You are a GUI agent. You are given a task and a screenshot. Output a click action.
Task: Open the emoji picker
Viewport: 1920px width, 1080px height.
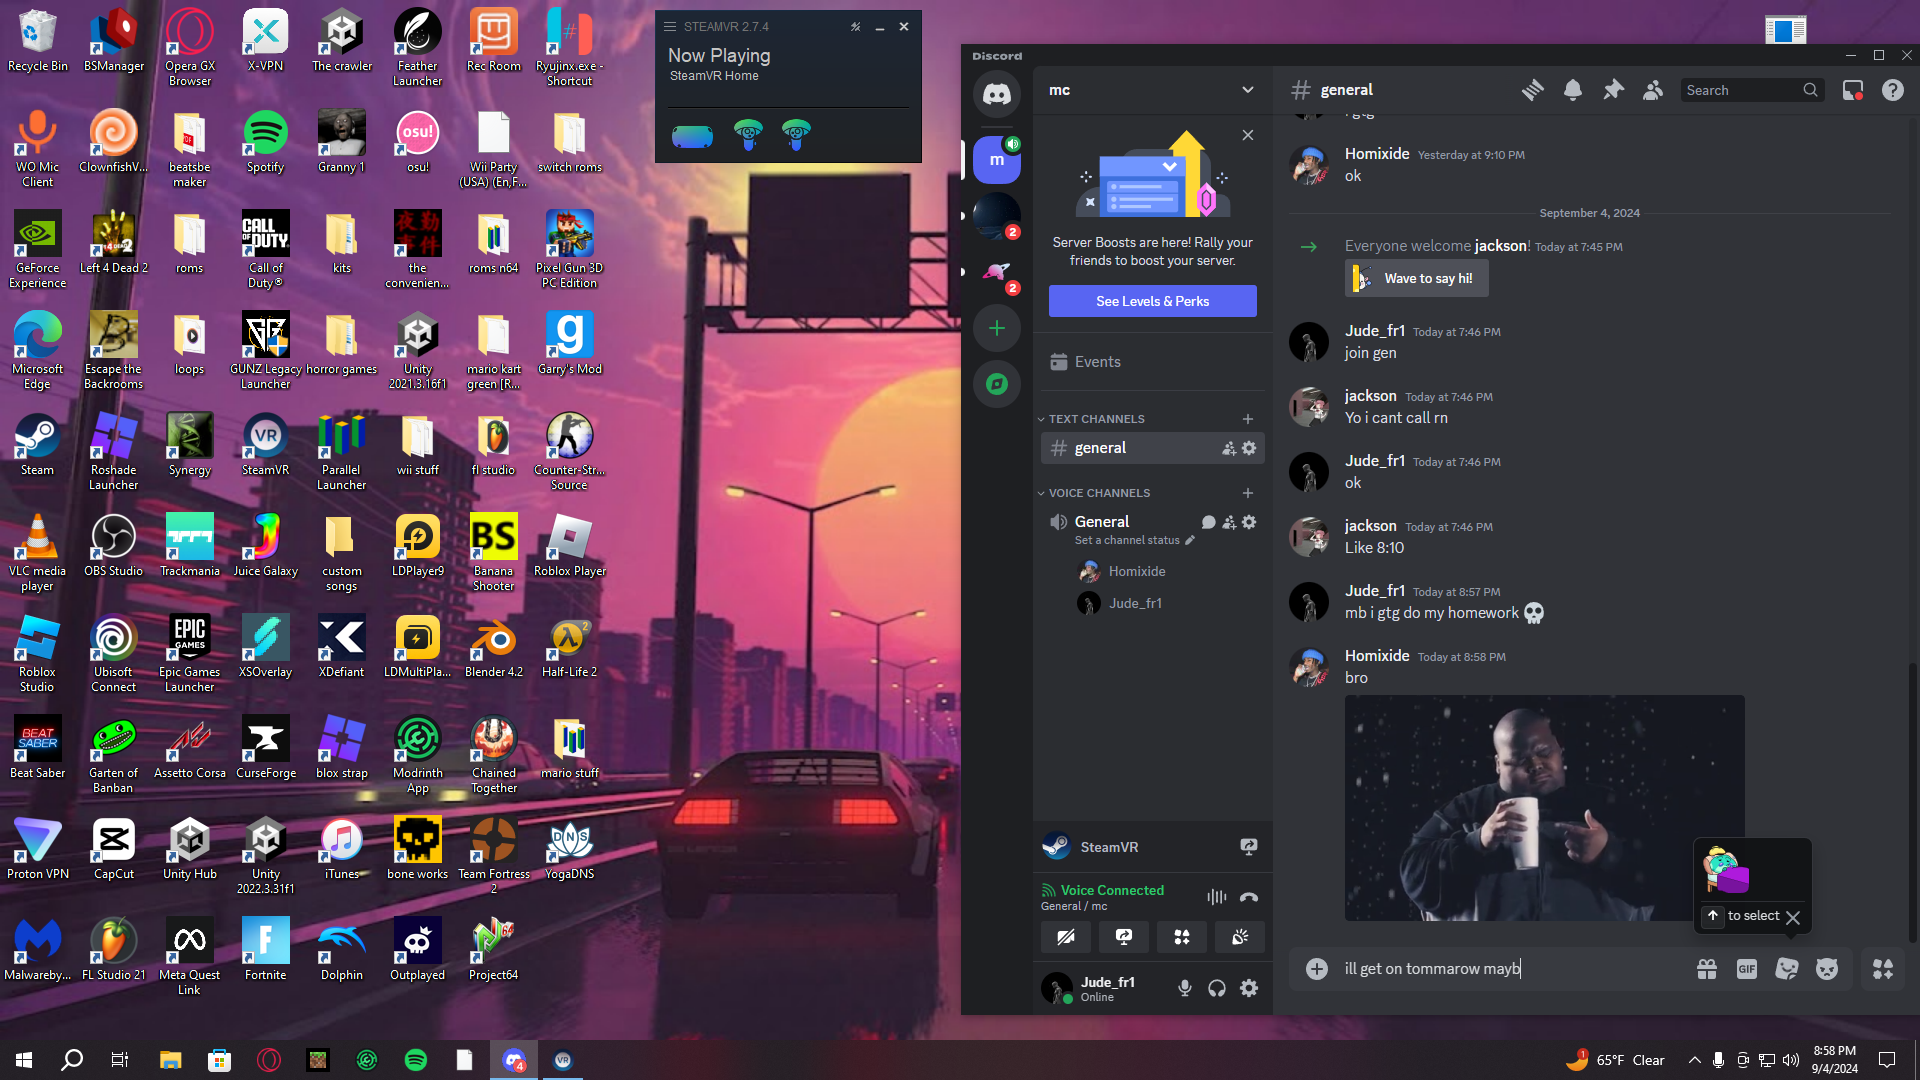[x=1827, y=969]
